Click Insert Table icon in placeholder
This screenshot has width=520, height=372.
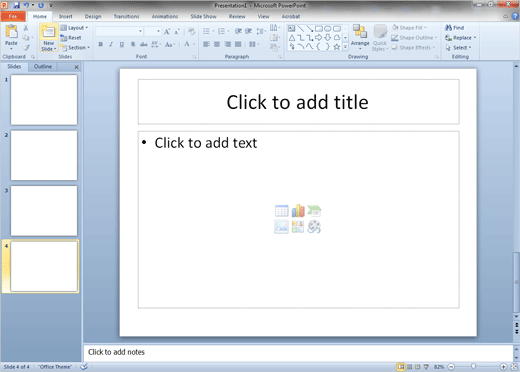click(282, 211)
